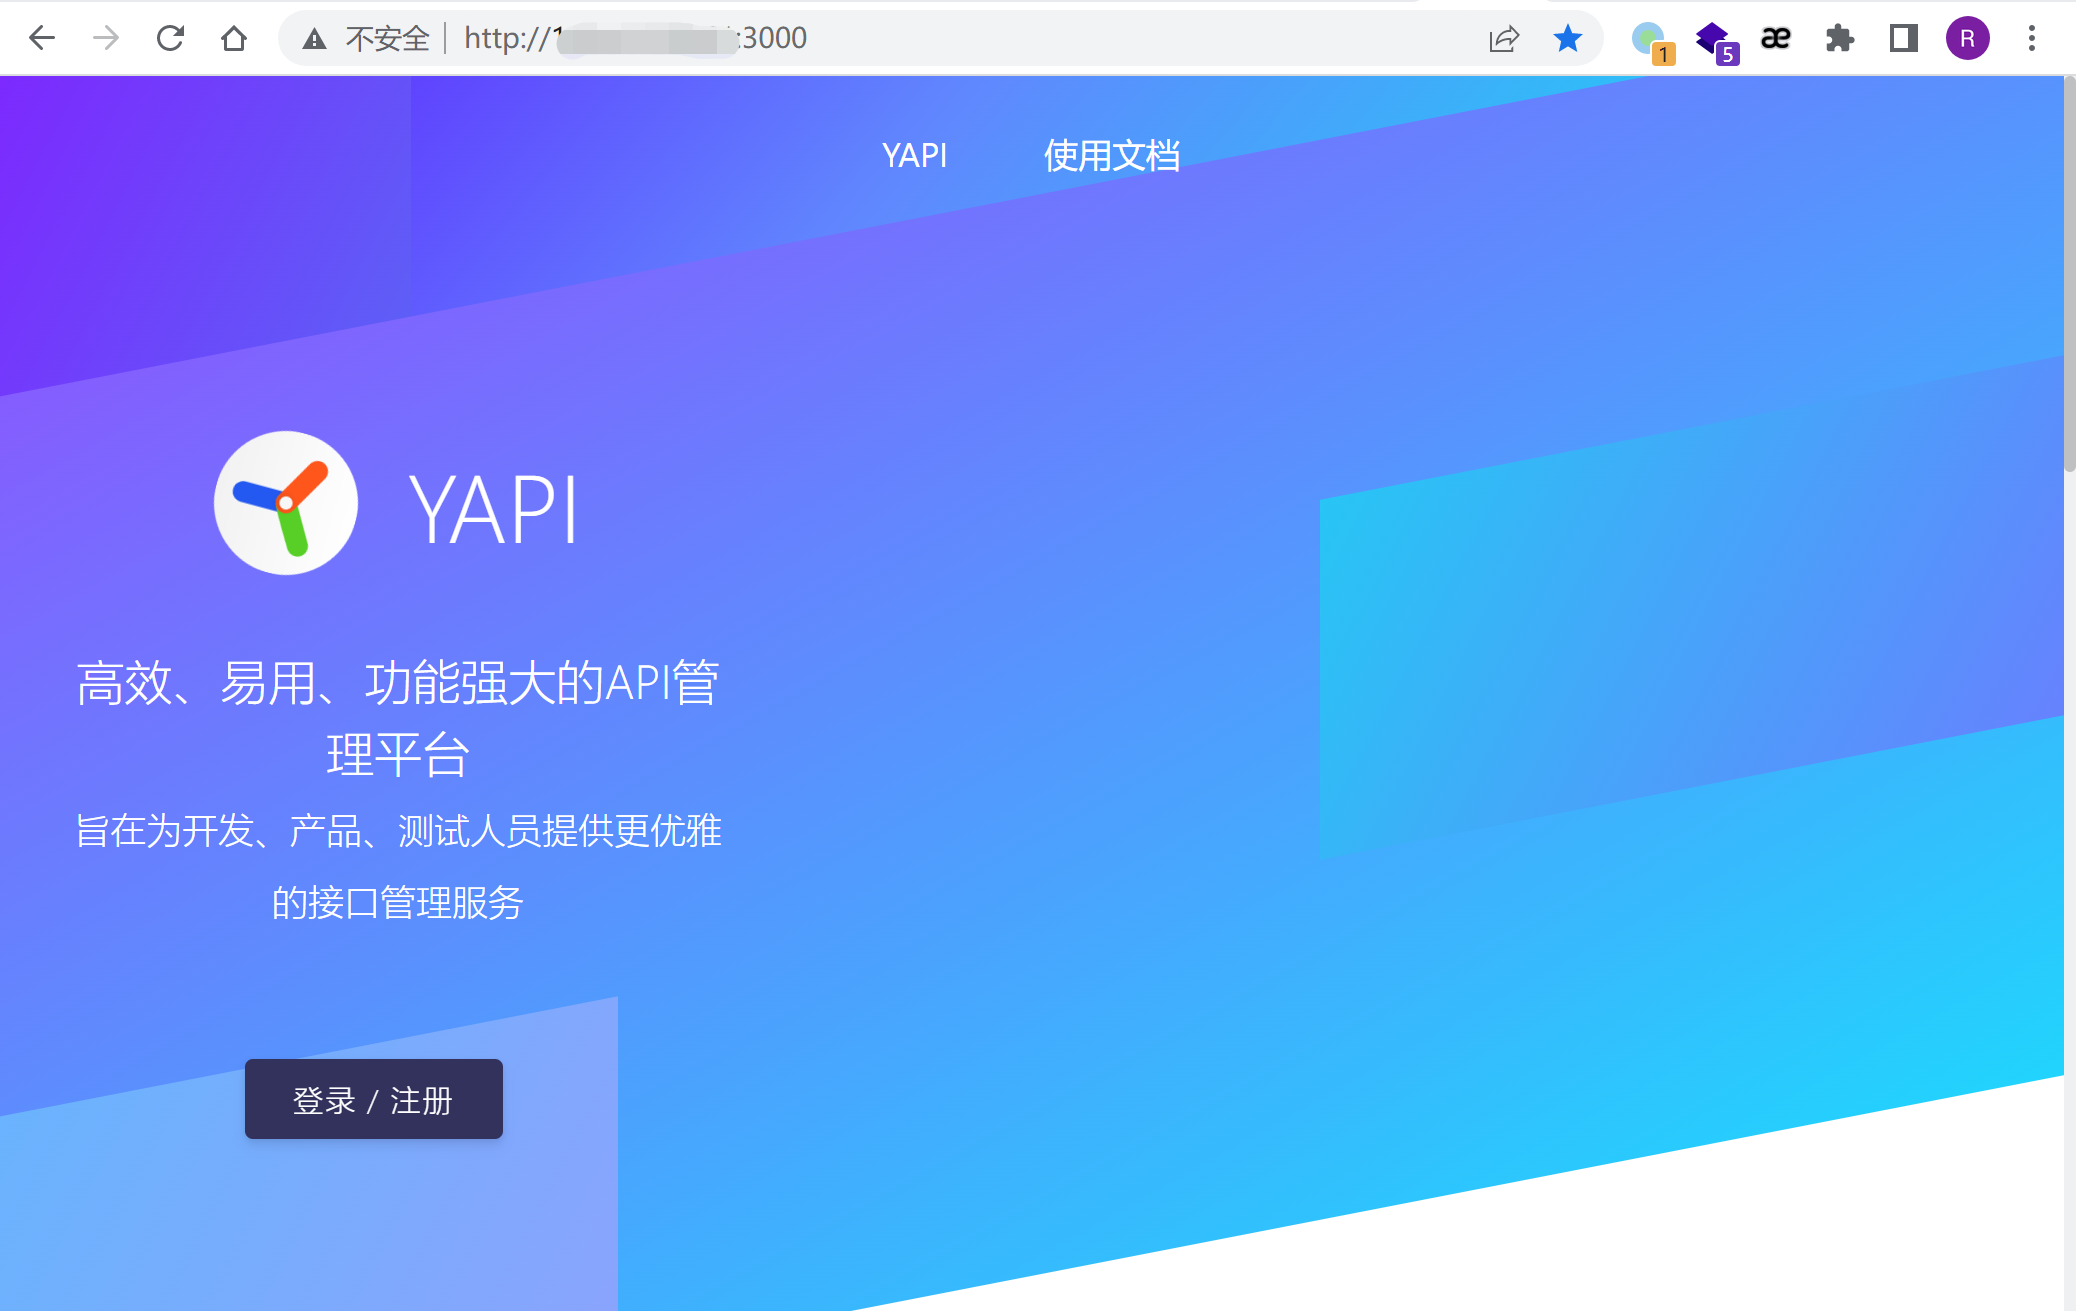
Task: Go to the browser home icon
Action: pyautogui.click(x=234, y=38)
